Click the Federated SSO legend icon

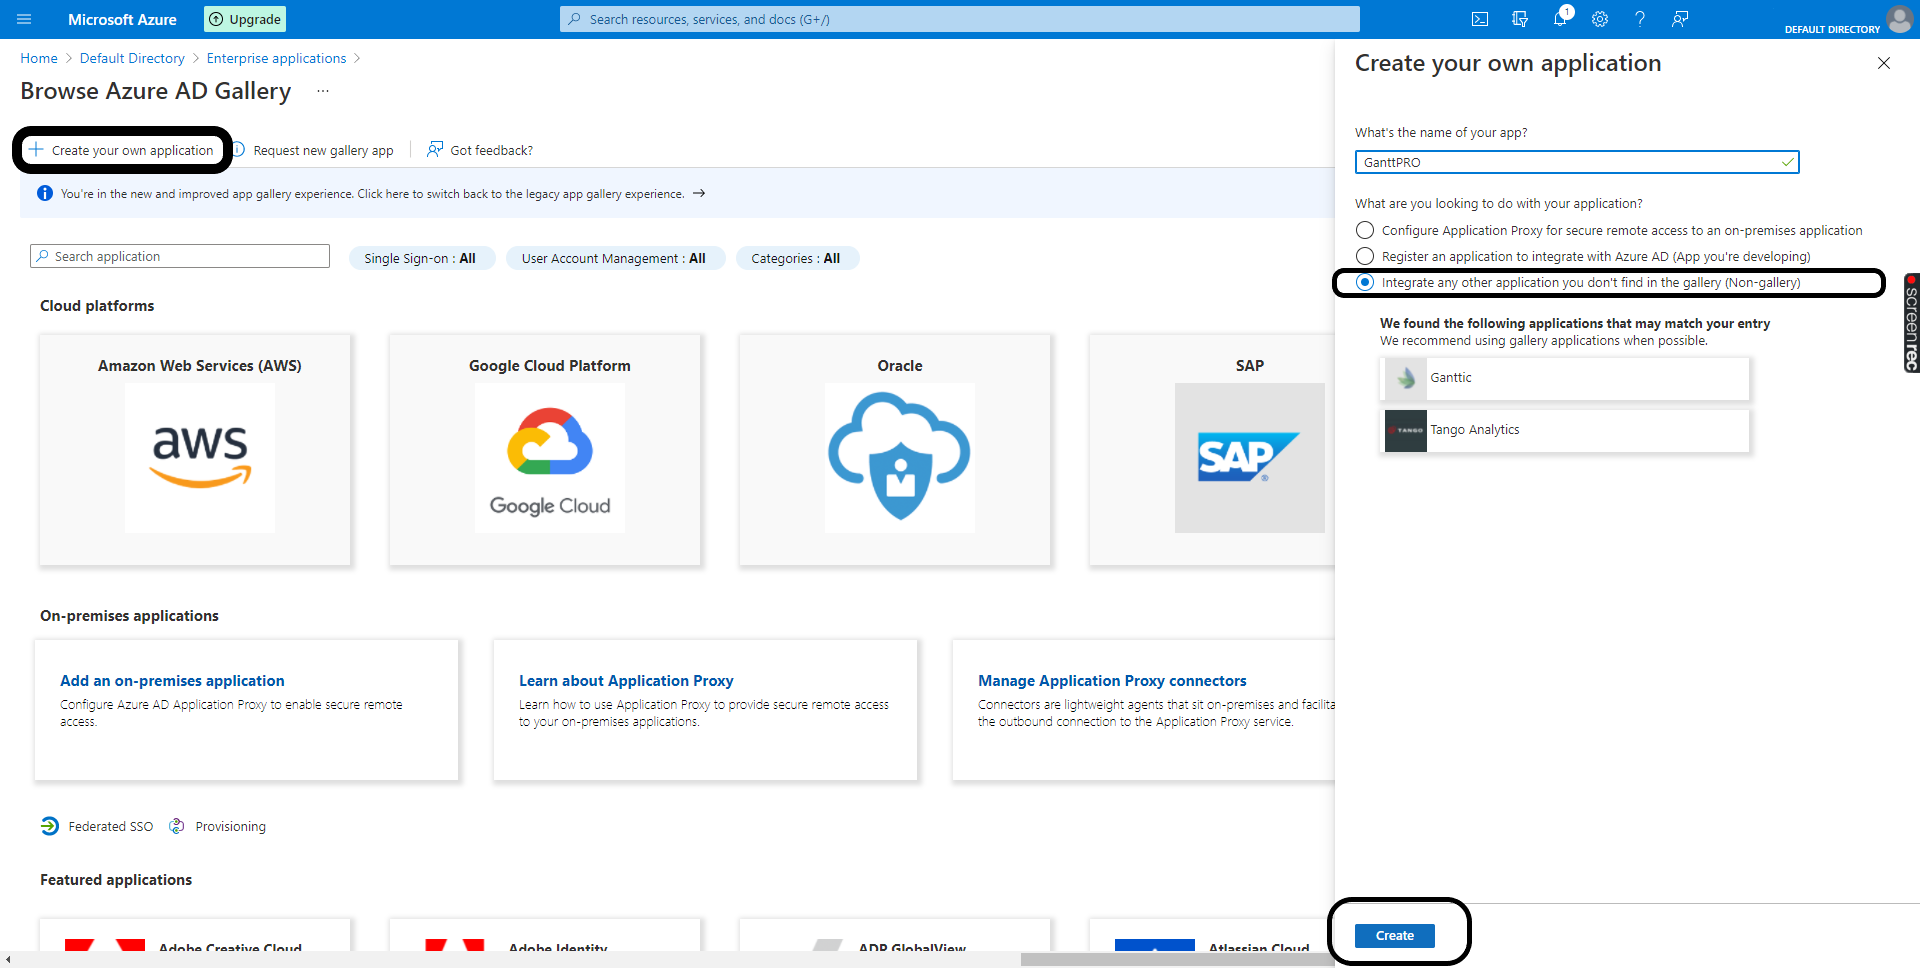(50, 826)
